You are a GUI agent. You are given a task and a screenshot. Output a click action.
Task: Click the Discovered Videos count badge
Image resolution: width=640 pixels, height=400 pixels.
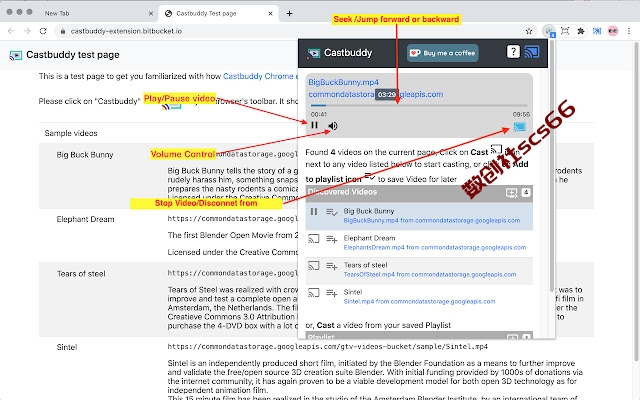(526, 192)
